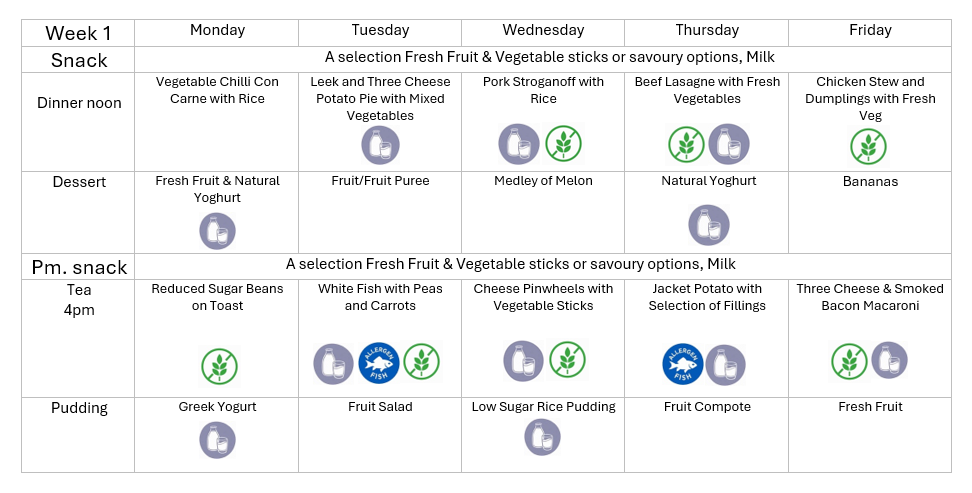
Task: Click the wheat icon under Pork Stroganoff with Rice
Action: [x=563, y=143]
